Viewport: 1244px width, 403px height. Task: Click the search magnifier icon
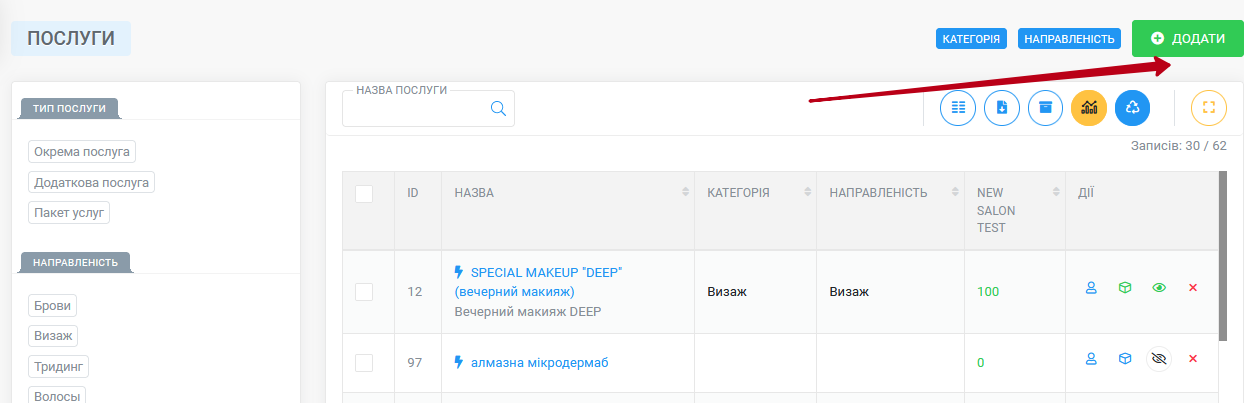pyautogui.click(x=498, y=108)
